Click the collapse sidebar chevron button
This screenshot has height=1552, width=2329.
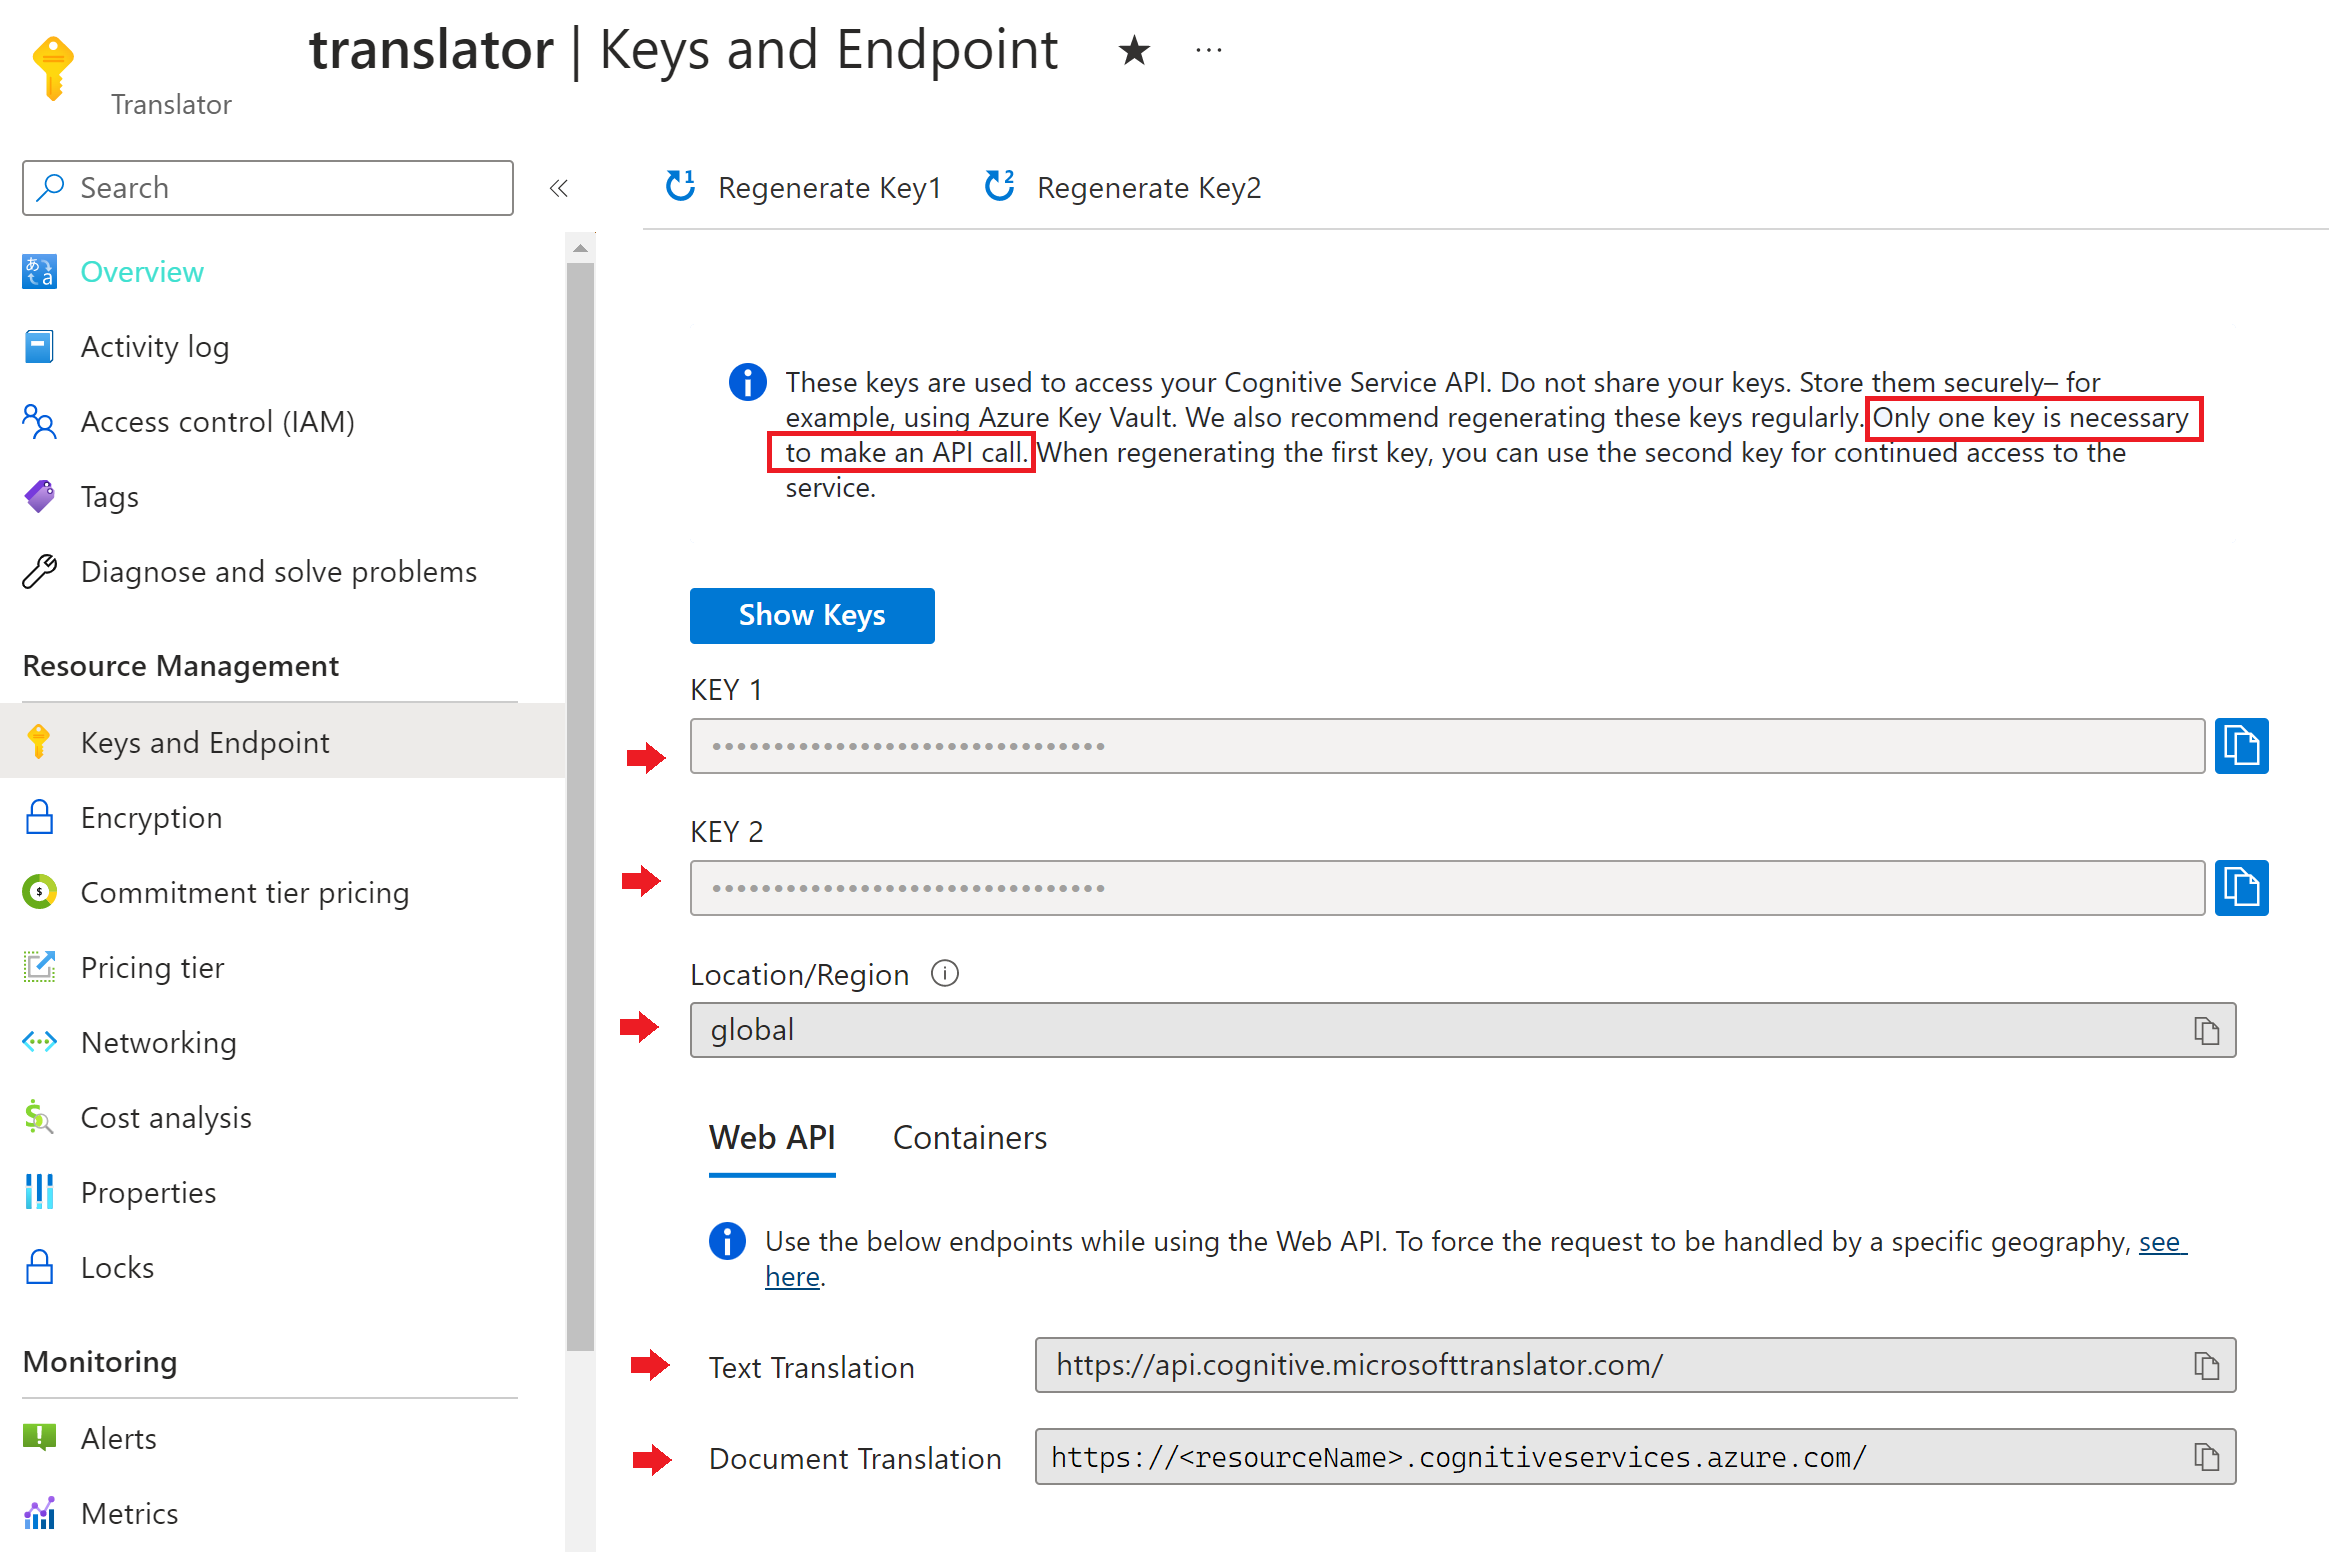click(x=558, y=187)
